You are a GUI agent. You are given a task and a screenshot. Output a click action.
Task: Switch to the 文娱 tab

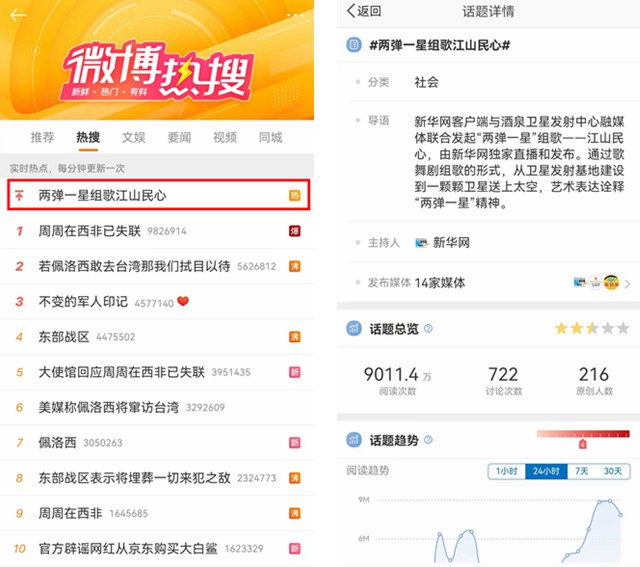(x=134, y=137)
